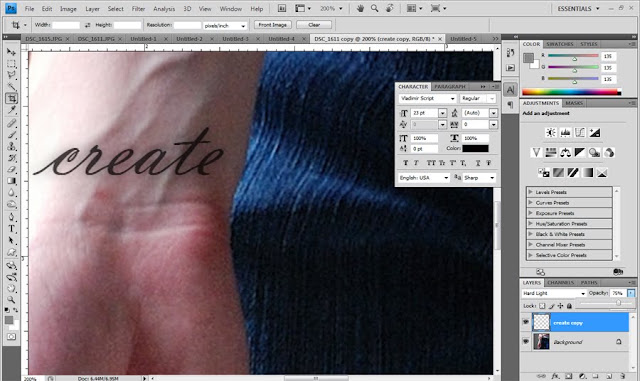This screenshot has width=640, height=381.
Task: Toggle lock image pixels
Action: pyautogui.click(x=551, y=306)
